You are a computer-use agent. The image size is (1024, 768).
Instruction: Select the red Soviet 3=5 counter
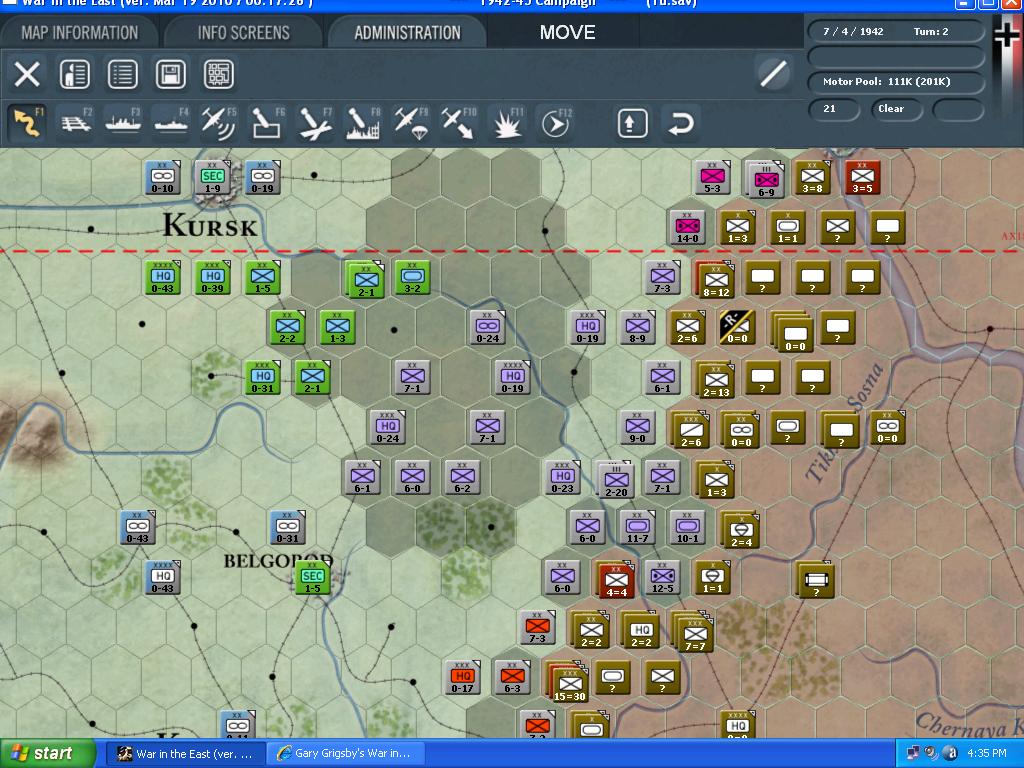pos(862,178)
